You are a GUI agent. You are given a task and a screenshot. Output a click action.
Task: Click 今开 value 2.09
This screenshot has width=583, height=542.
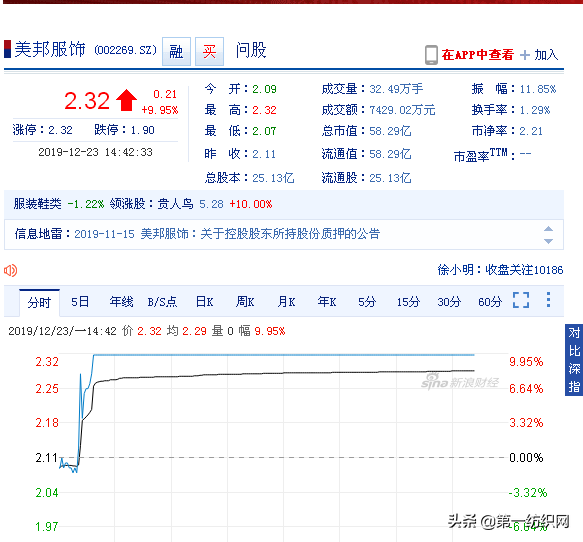(x=264, y=89)
